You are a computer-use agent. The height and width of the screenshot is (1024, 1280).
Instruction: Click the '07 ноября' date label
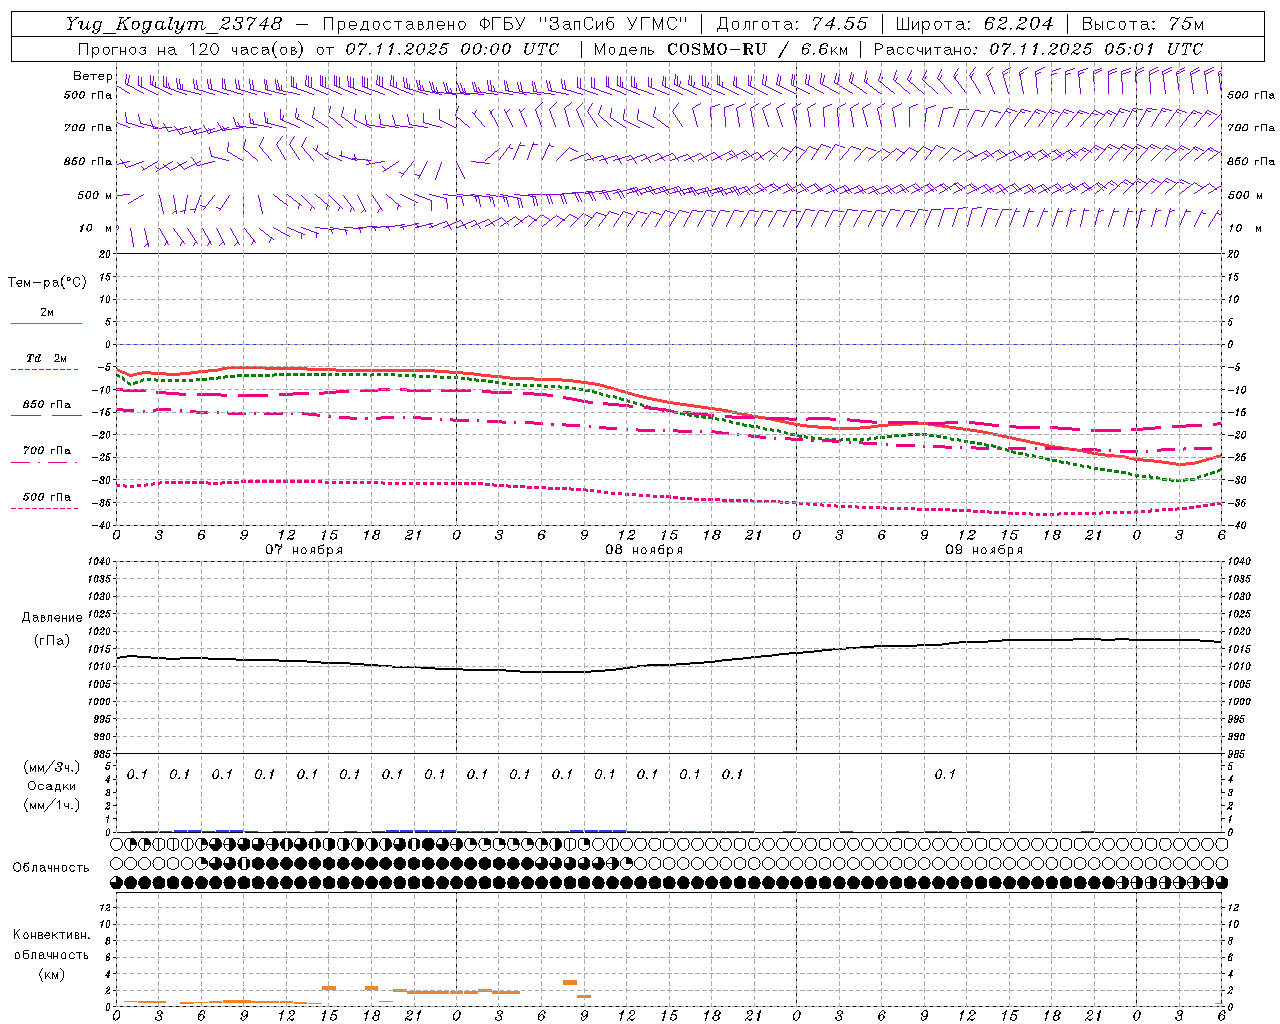click(x=304, y=550)
